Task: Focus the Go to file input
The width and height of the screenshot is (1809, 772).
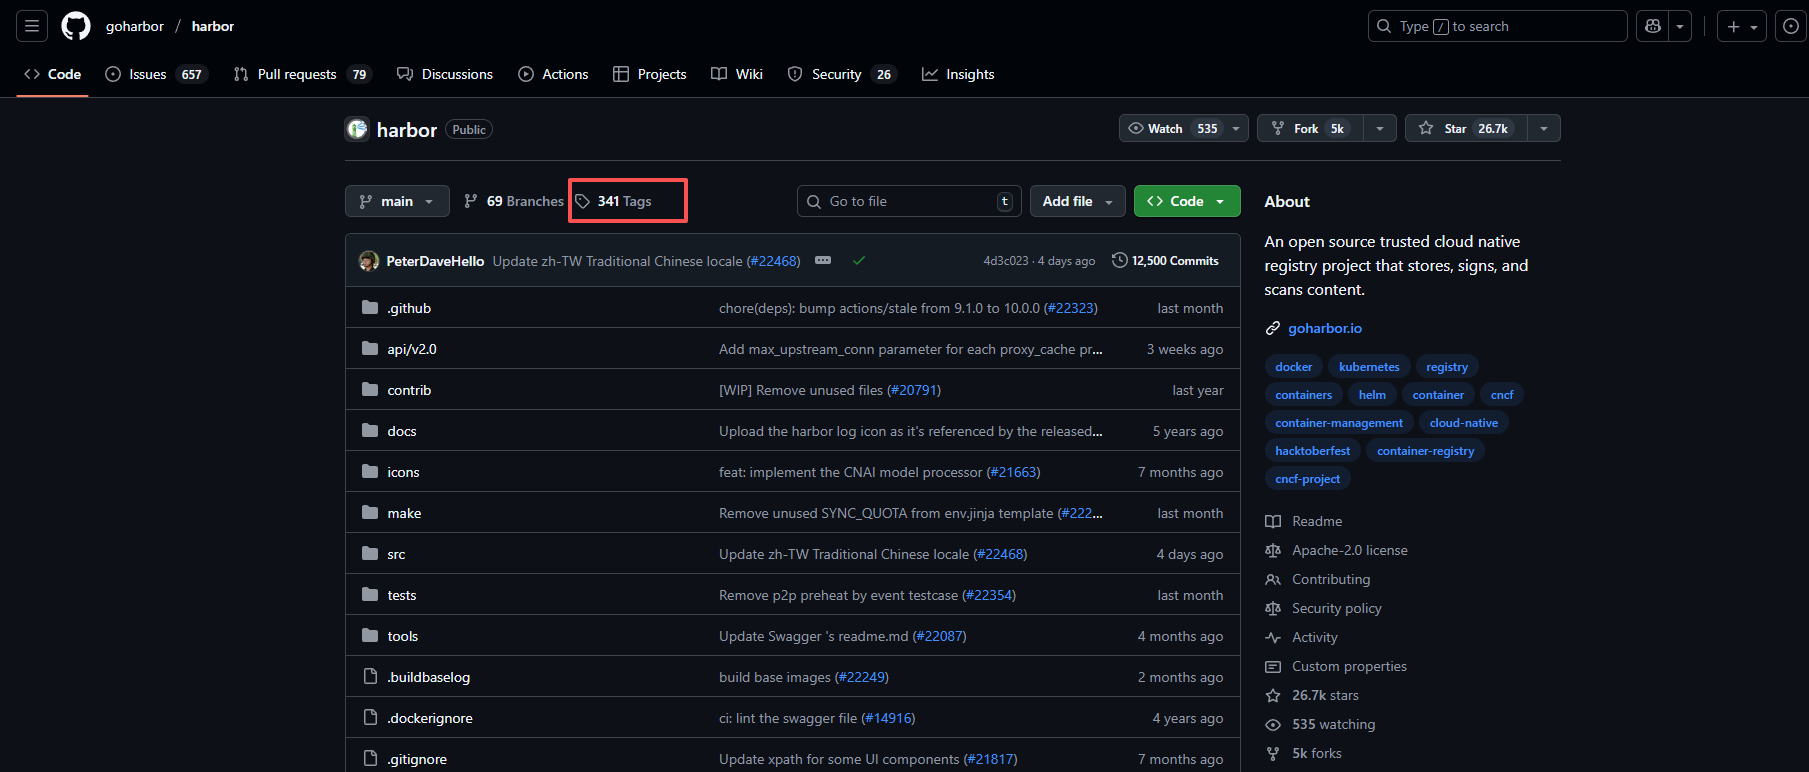Action: [909, 201]
